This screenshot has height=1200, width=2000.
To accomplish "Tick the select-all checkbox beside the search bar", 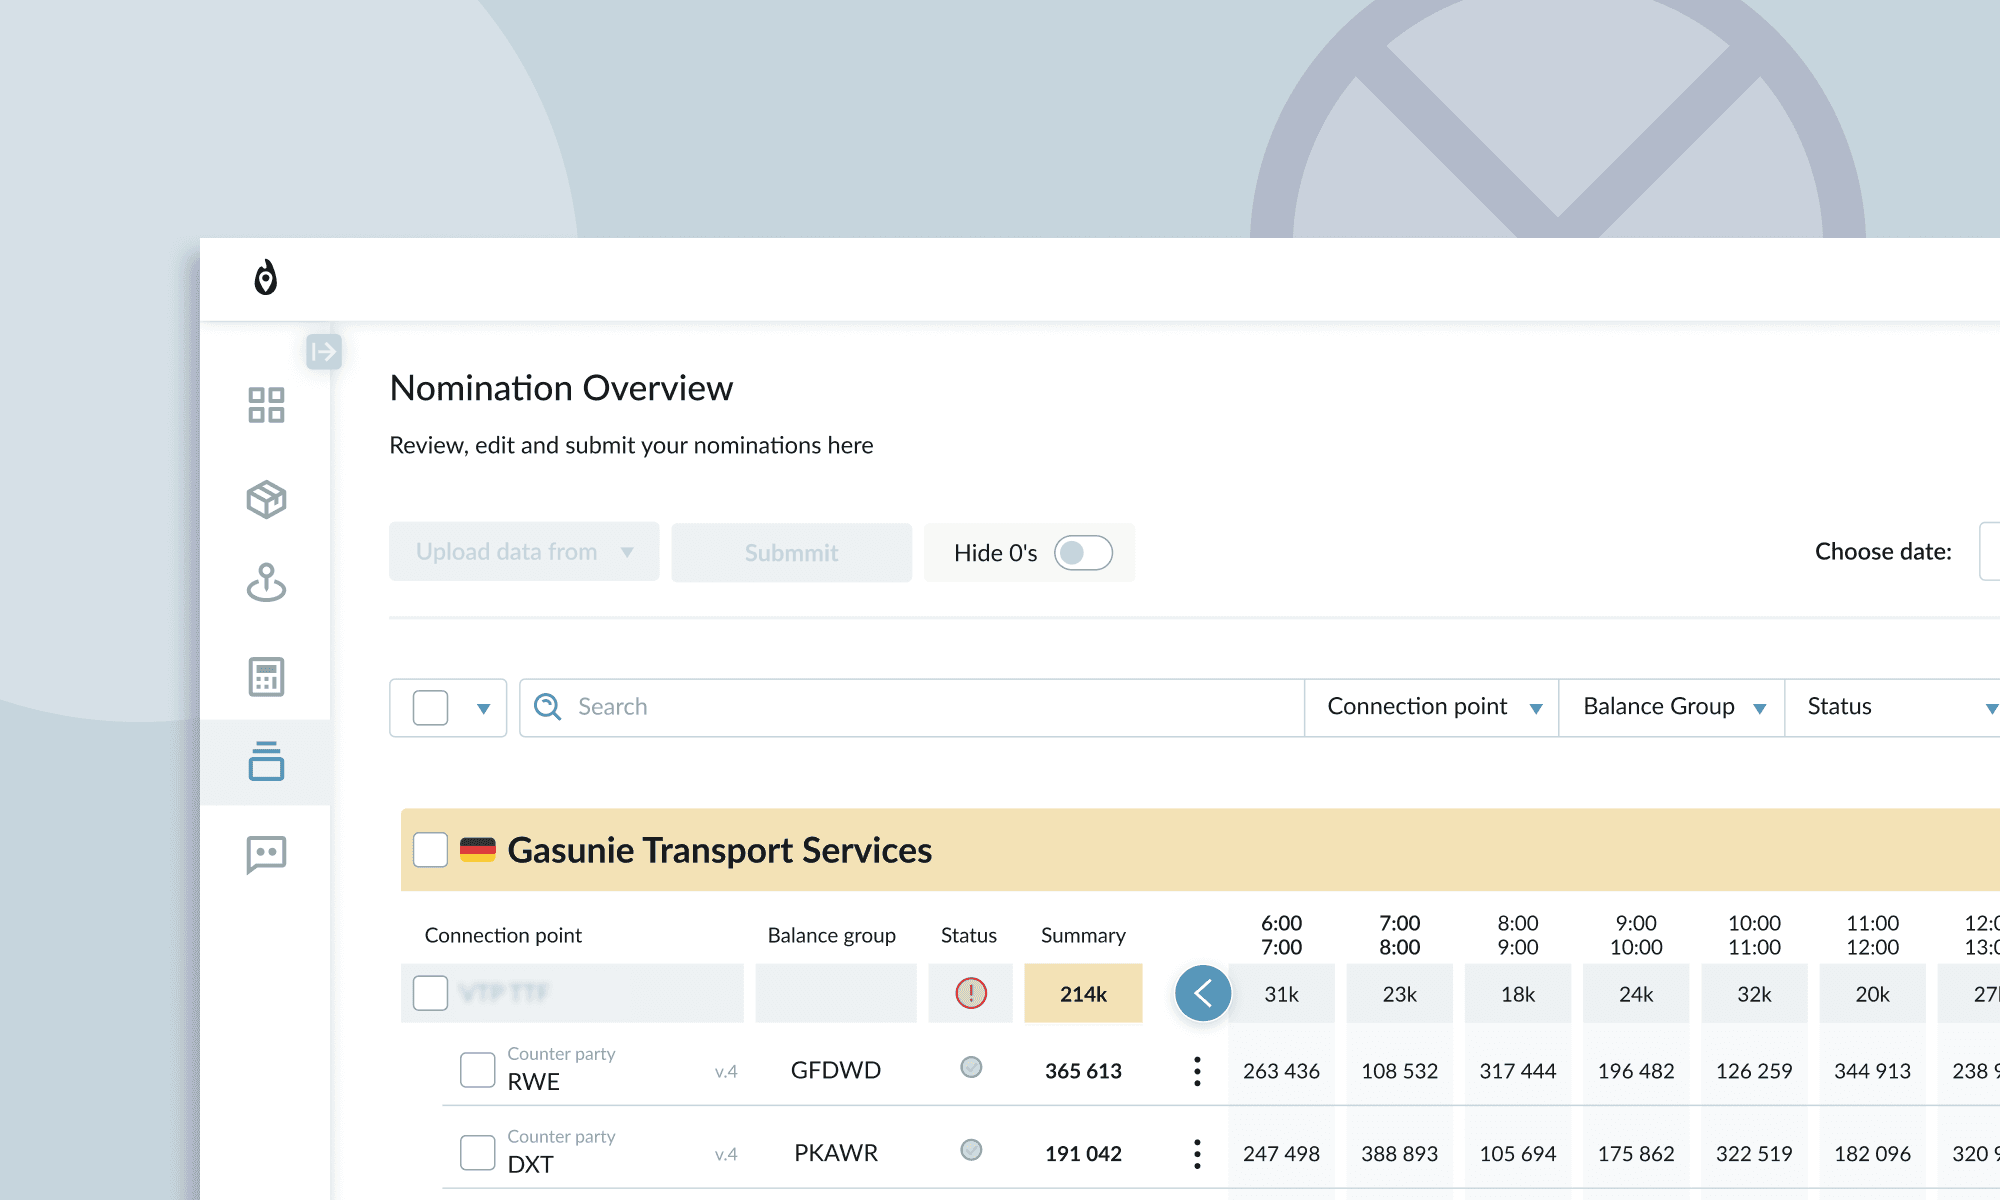I will 430,708.
